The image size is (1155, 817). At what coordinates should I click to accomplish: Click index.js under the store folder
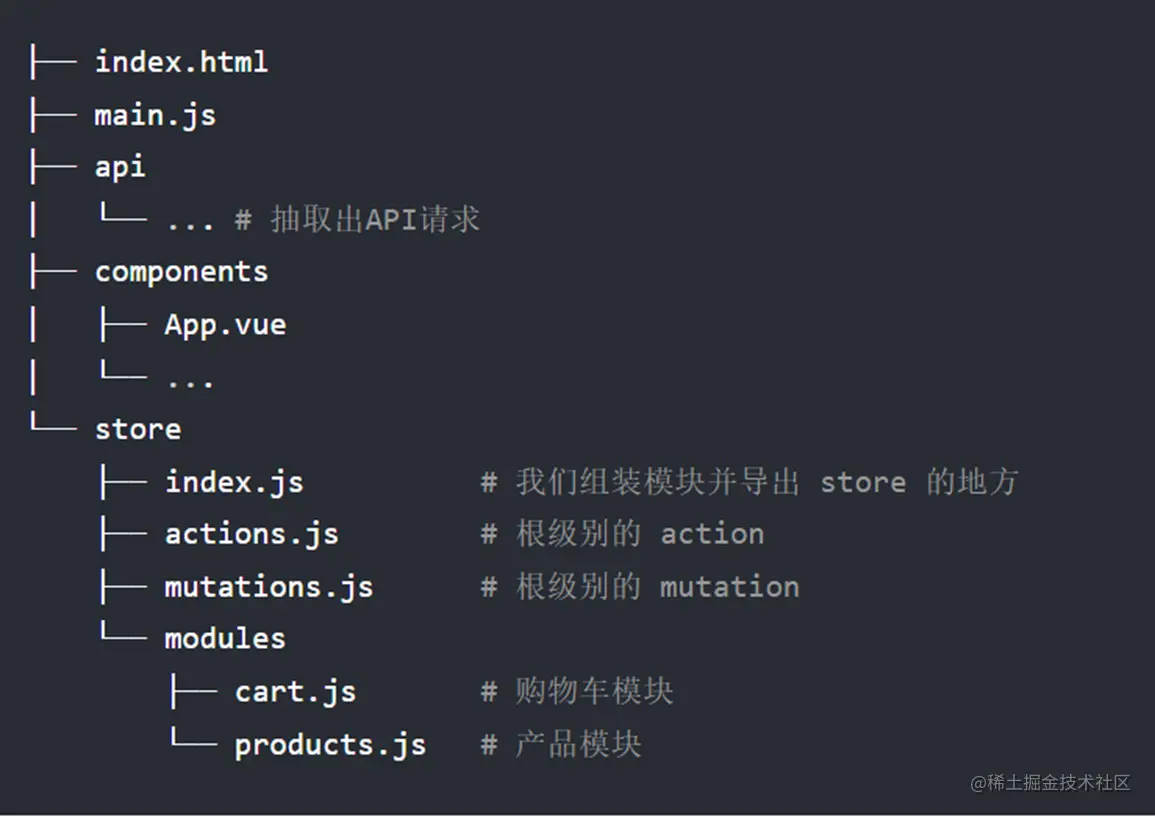[x=234, y=482]
